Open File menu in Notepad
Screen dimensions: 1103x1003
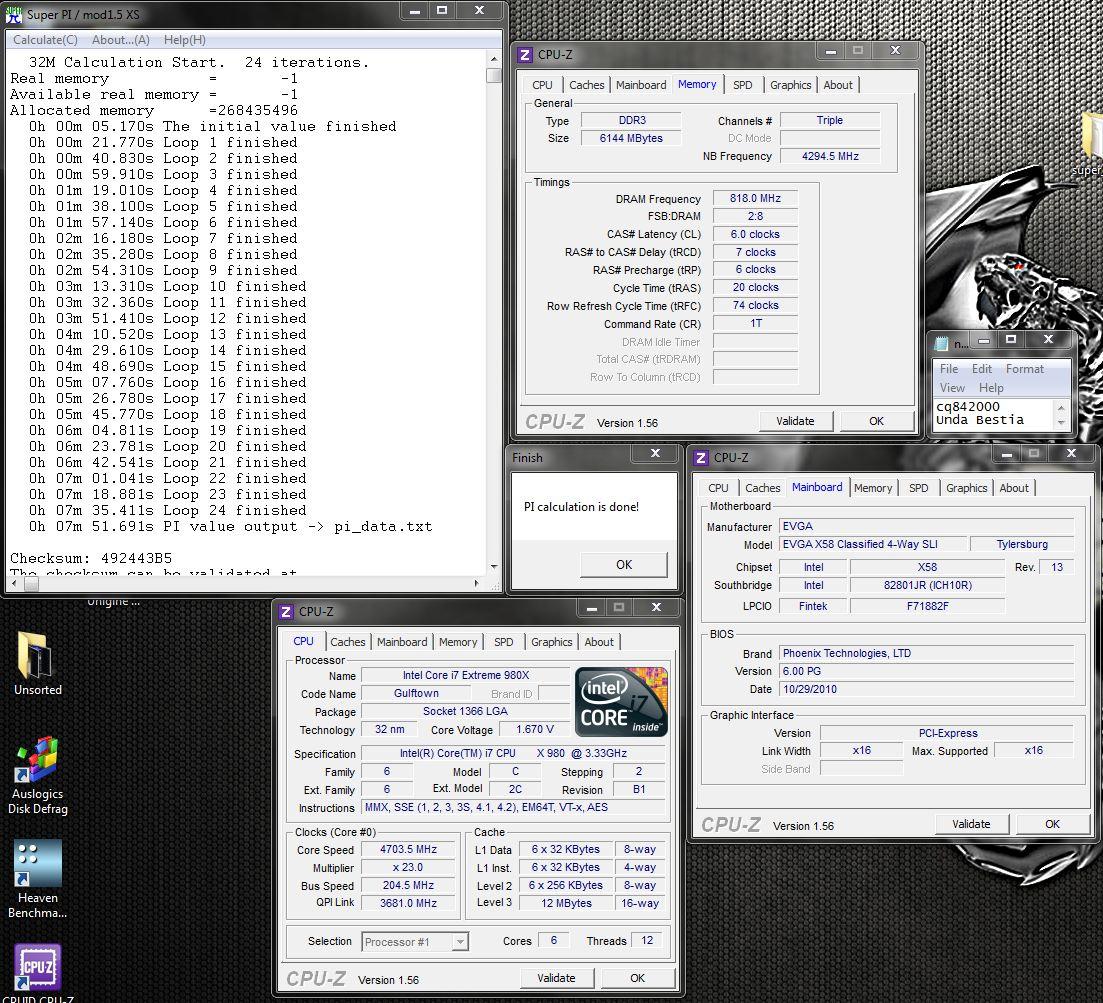click(949, 369)
